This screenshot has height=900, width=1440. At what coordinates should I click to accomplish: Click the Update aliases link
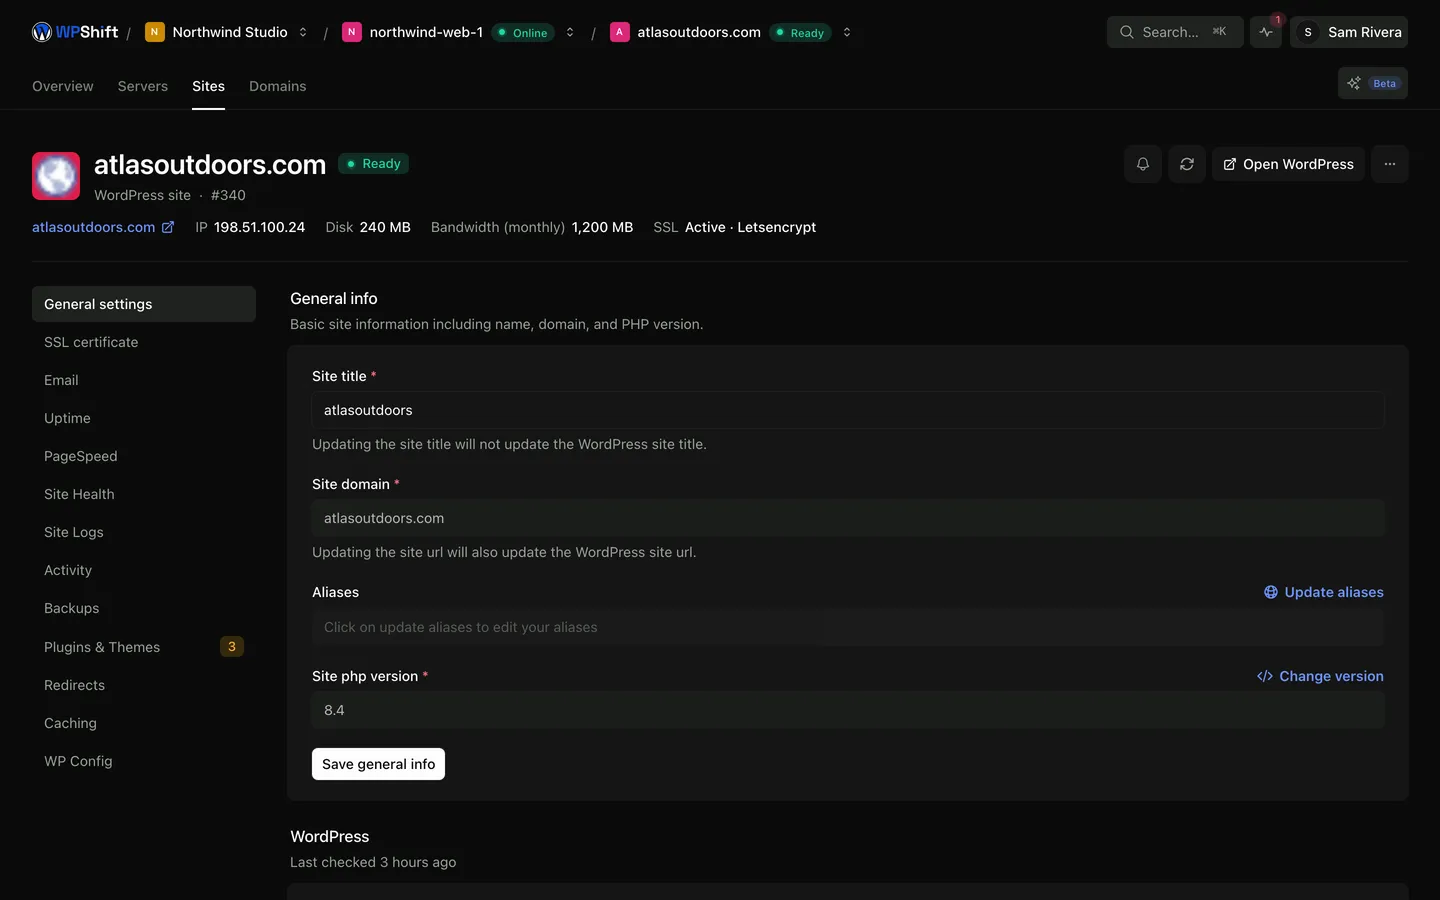pos(1324,592)
